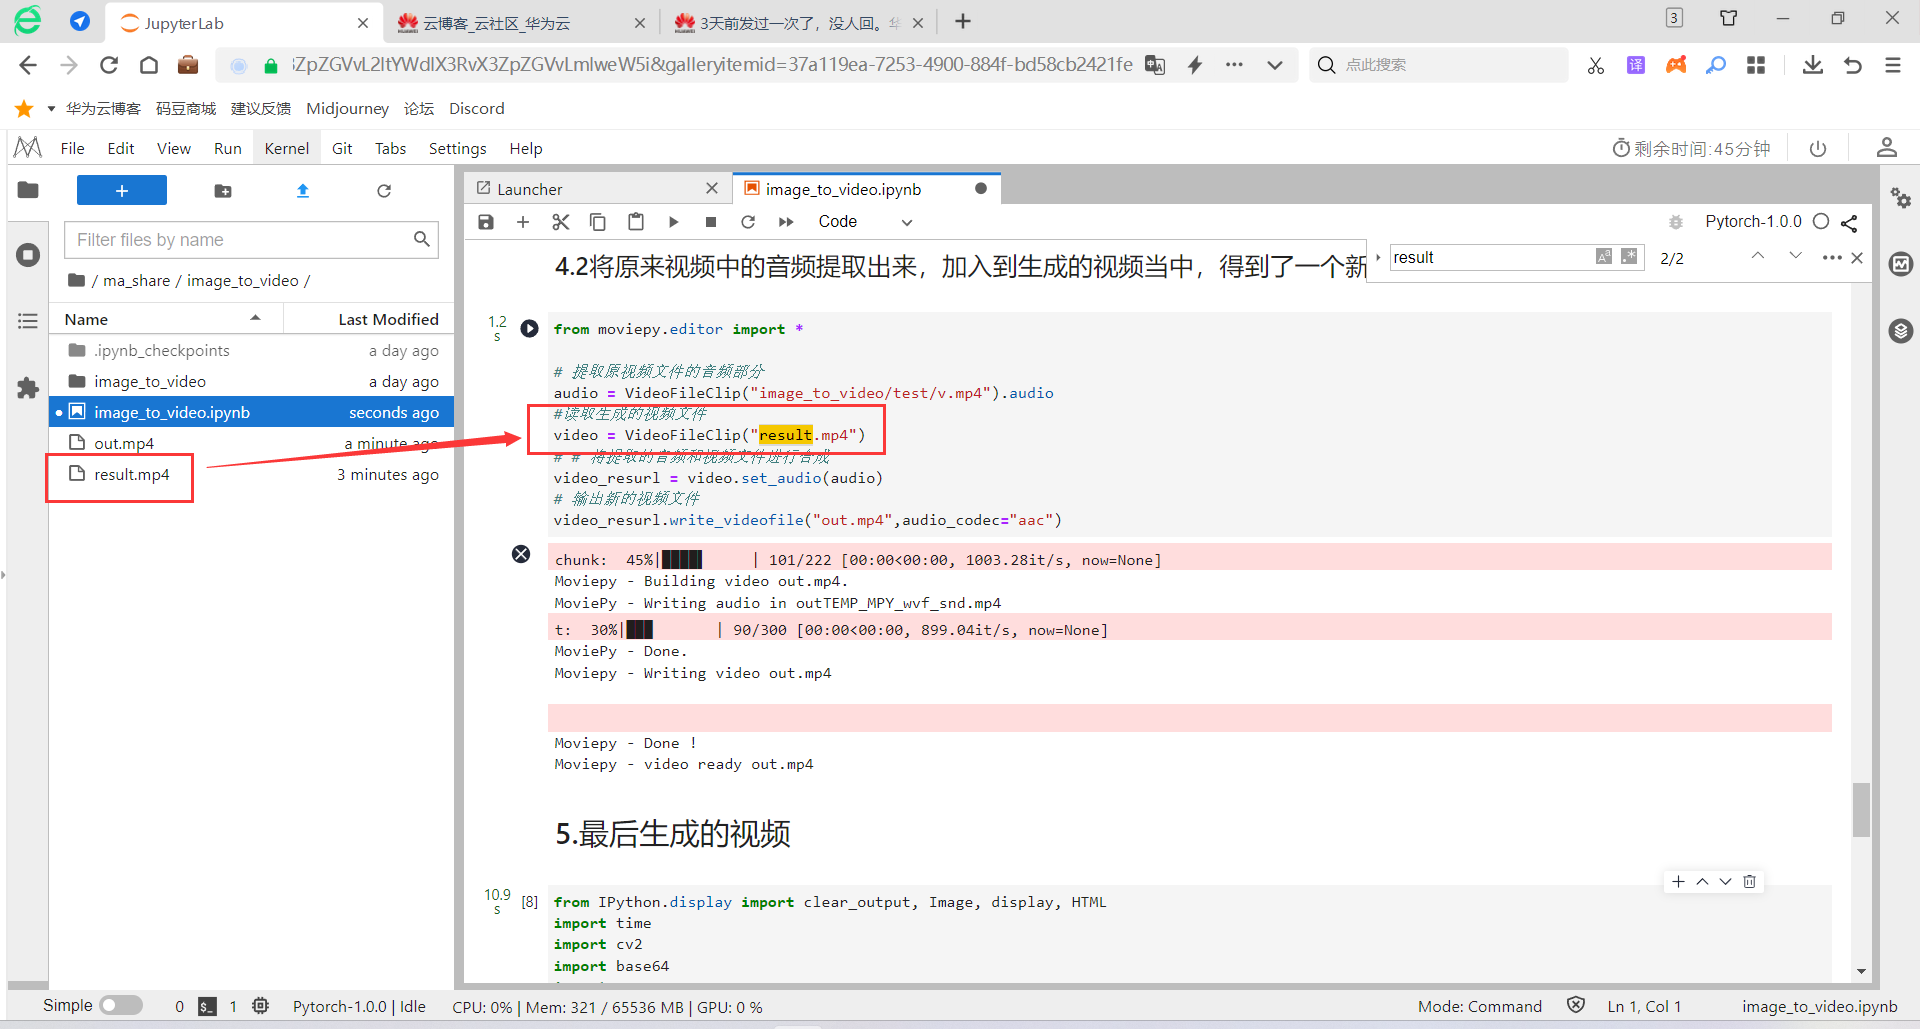Close the notebook search bar
The height and width of the screenshot is (1029, 1920).
[1857, 258]
